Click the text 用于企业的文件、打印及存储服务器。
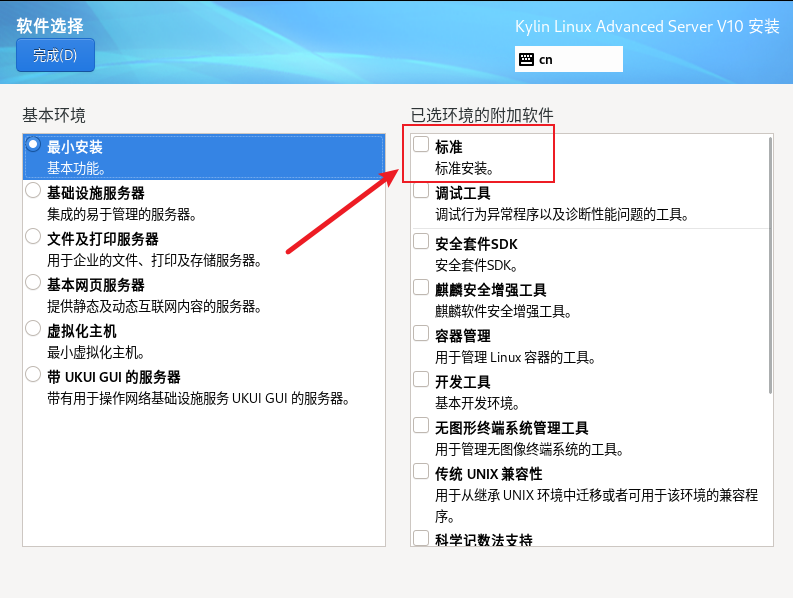Screen dimensions: 793x598 pos(154,261)
